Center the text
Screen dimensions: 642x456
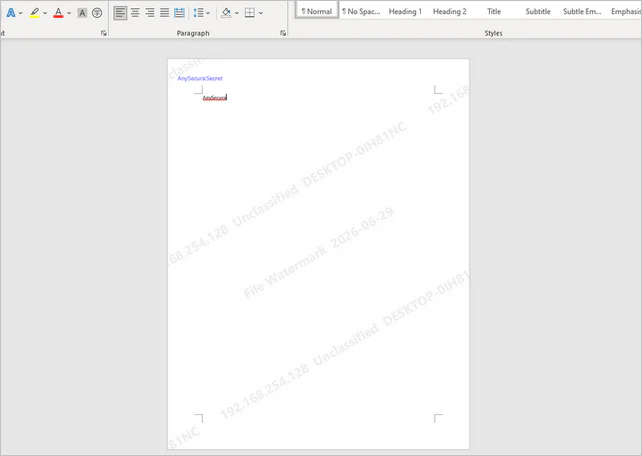[135, 13]
